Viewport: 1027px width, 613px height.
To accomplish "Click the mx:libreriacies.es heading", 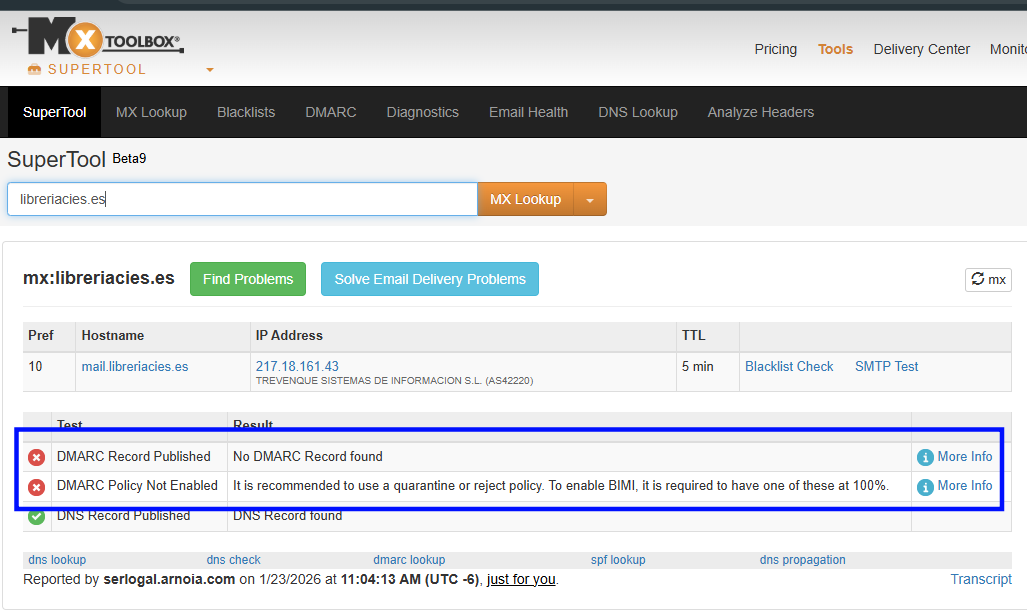I will (99, 278).
